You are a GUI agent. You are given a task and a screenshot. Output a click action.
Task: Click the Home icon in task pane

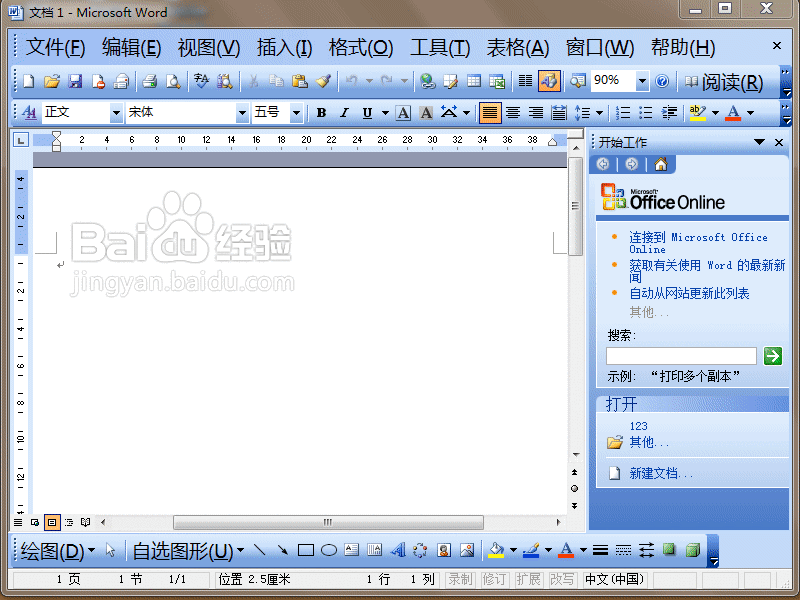(661, 164)
